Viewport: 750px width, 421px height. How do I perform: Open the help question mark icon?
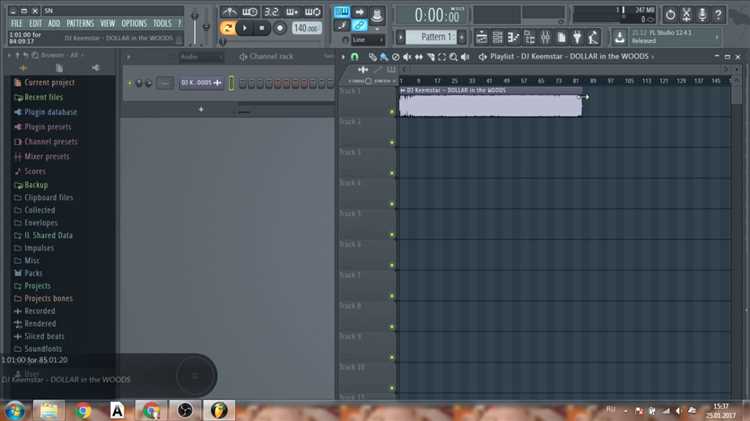718,15
